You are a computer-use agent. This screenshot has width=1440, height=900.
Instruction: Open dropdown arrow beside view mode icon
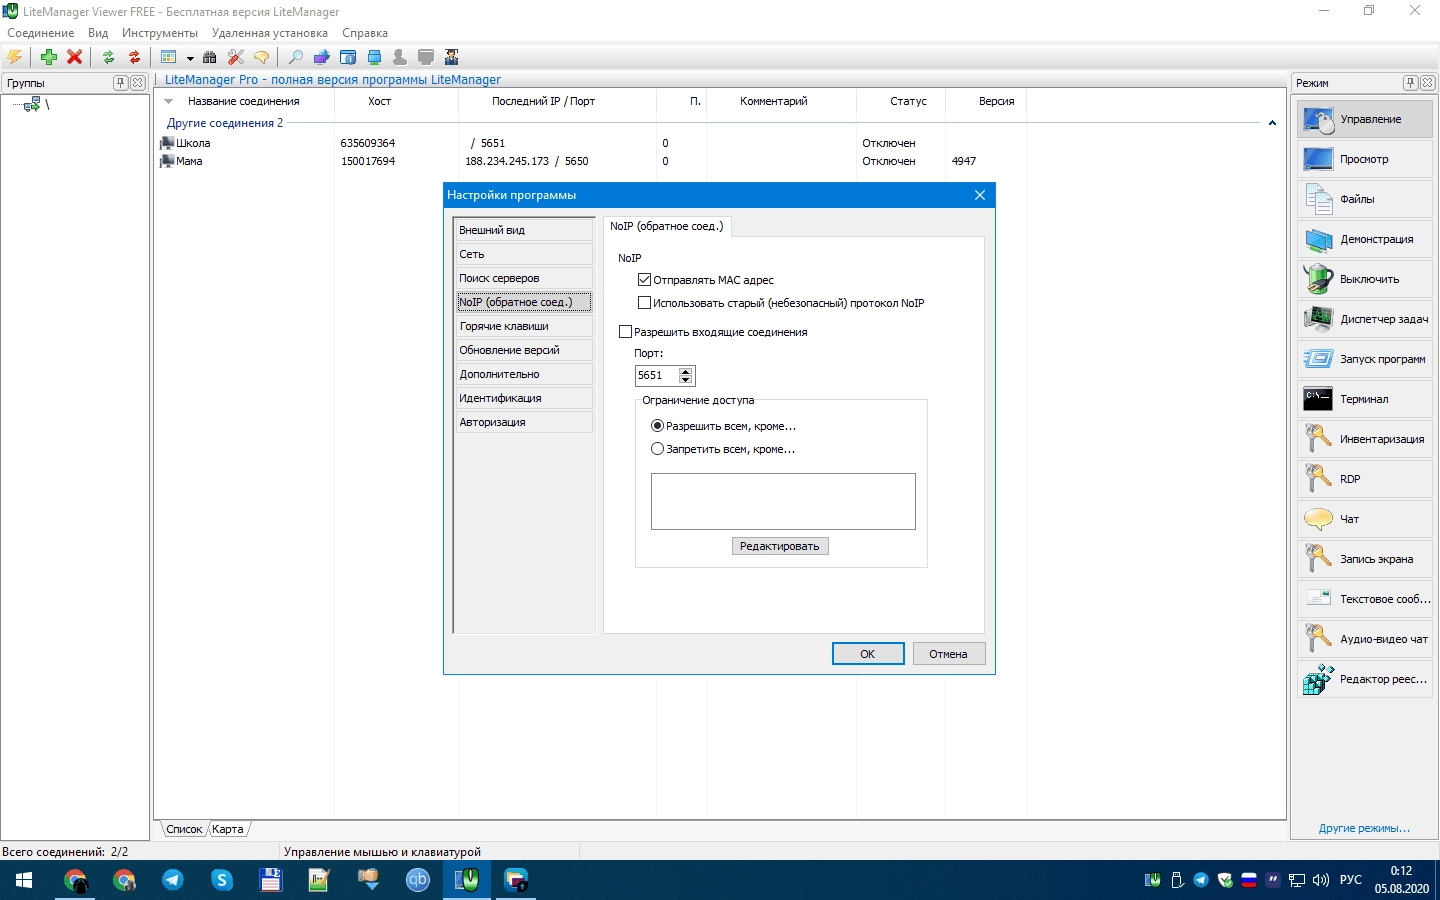point(190,58)
